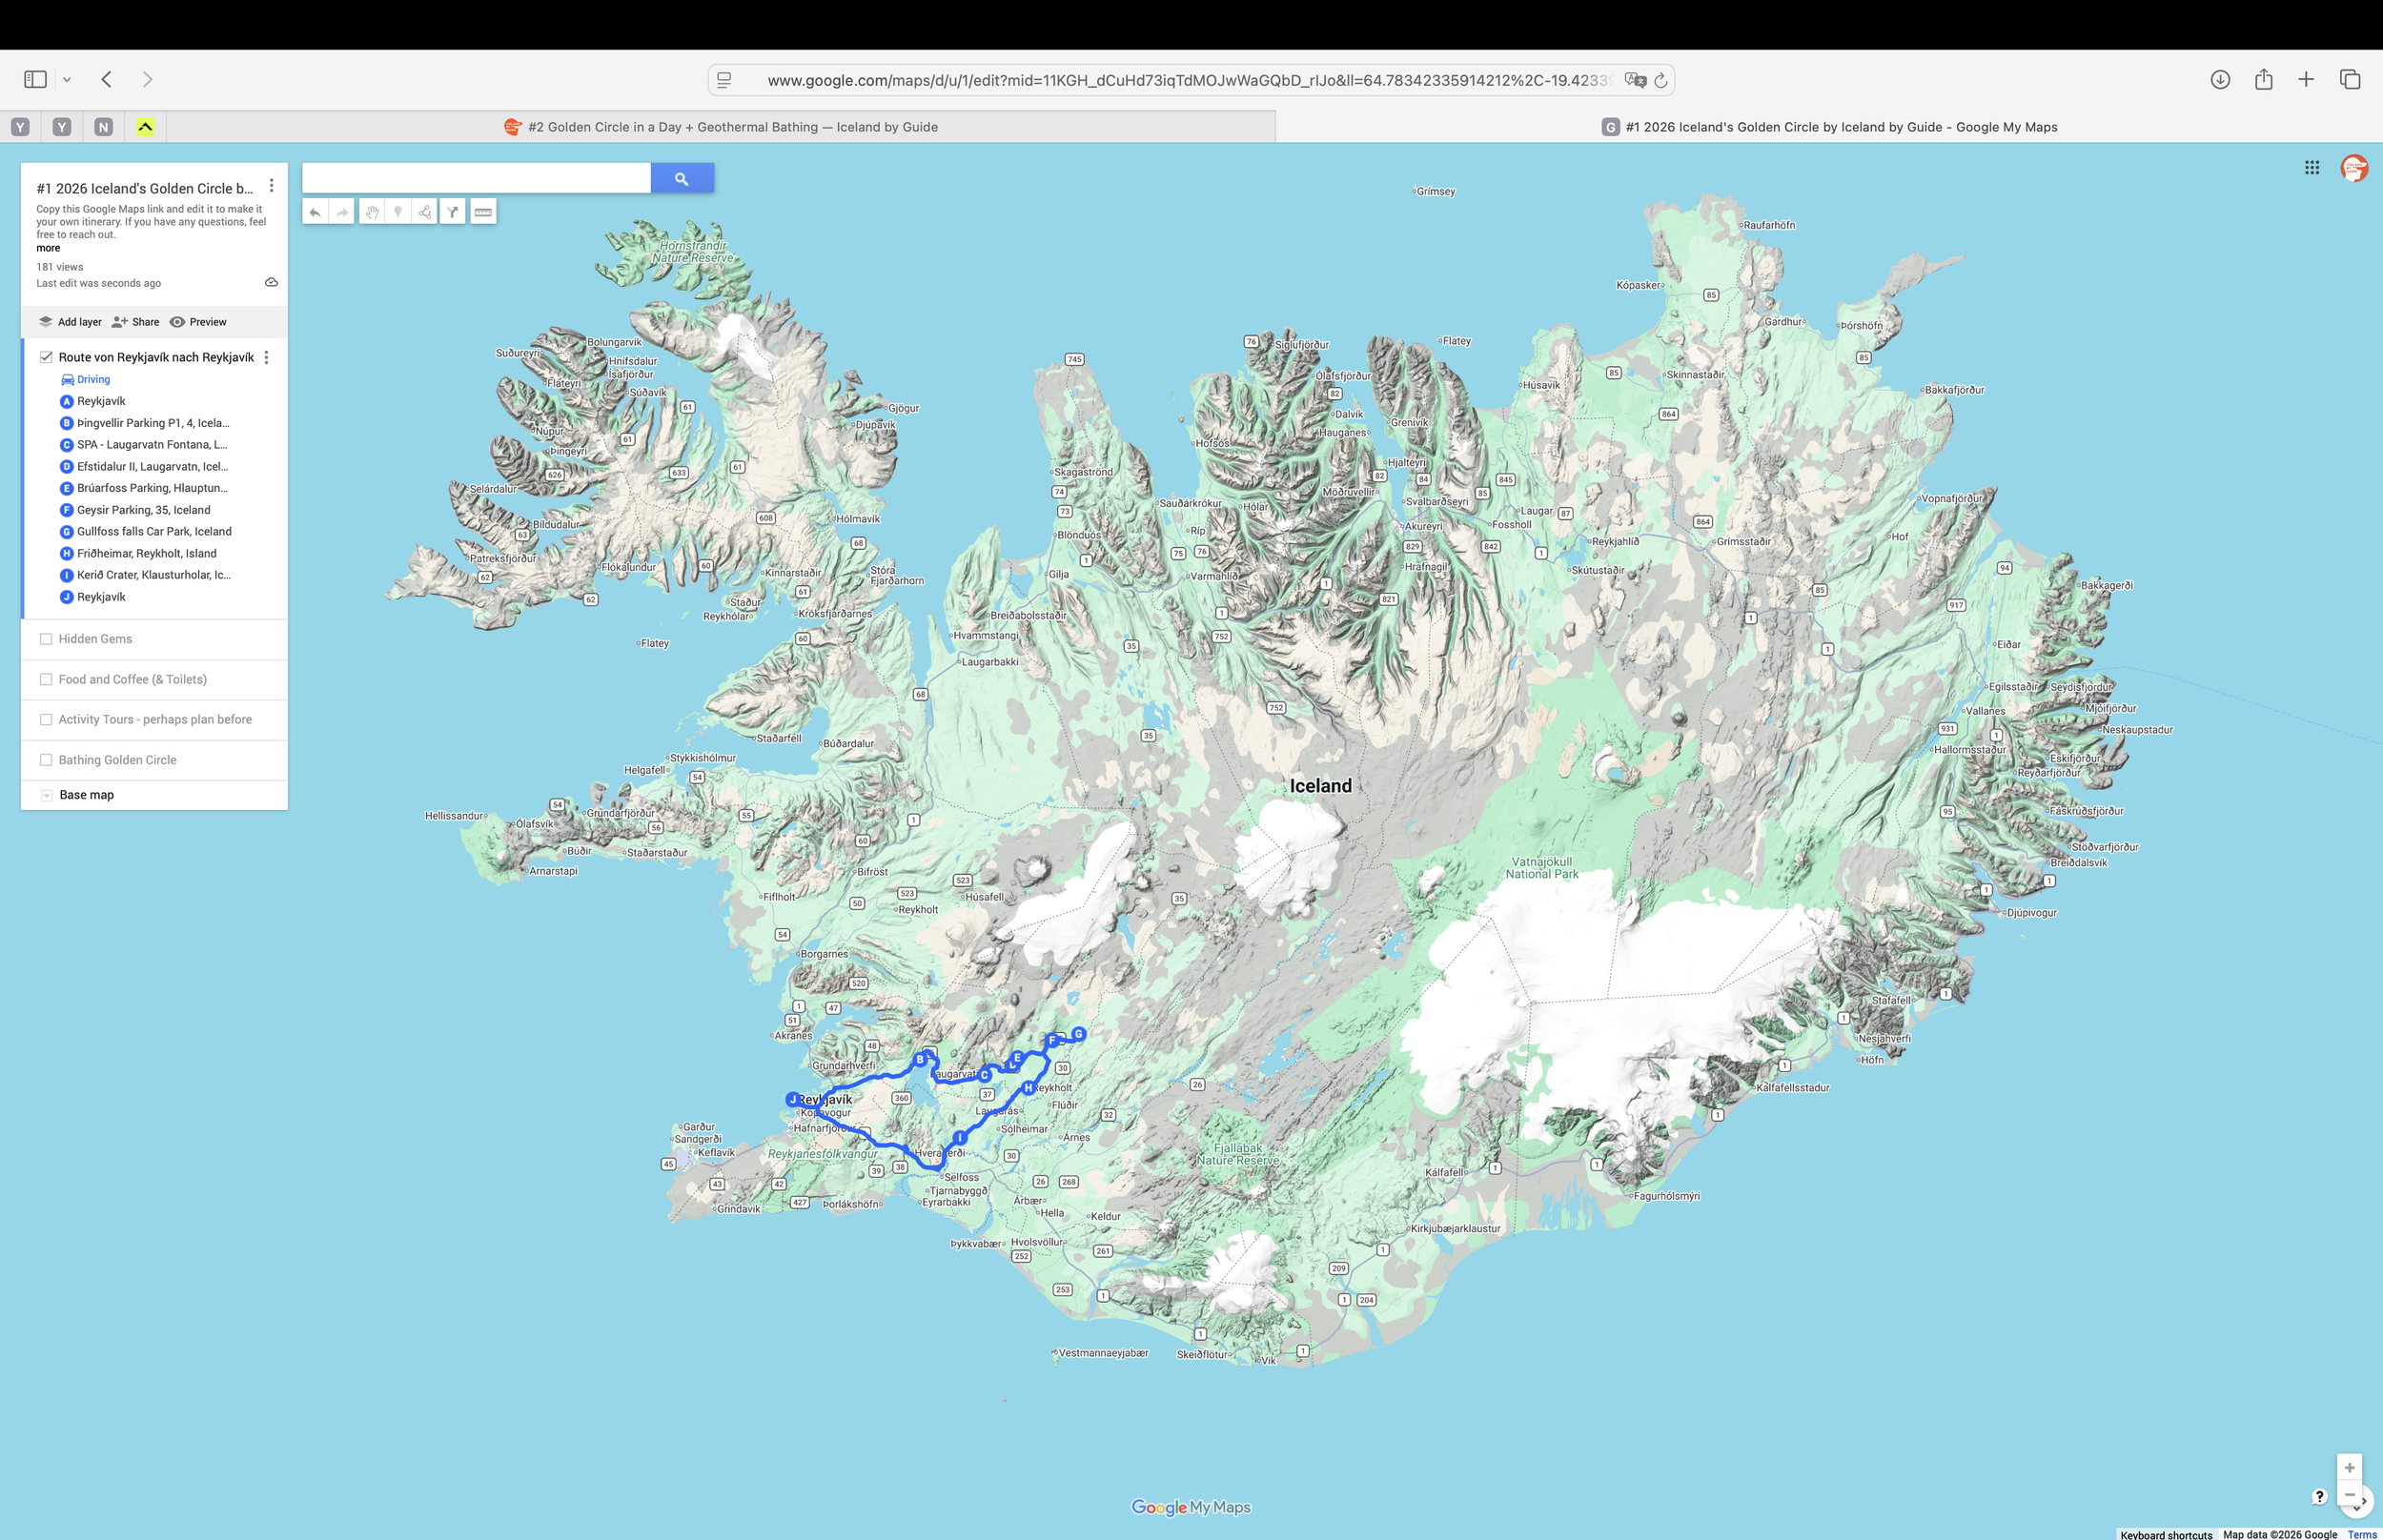Click the page reader icon in address bar
Image resolution: width=2383 pixels, height=1540 pixels.
click(x=724, y=80)
